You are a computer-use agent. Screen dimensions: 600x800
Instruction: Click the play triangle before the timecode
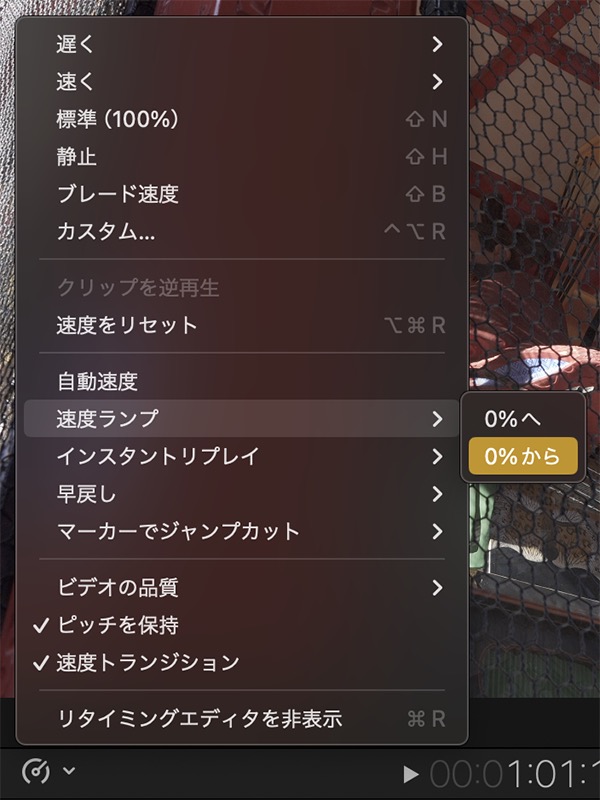click(410, 774)
